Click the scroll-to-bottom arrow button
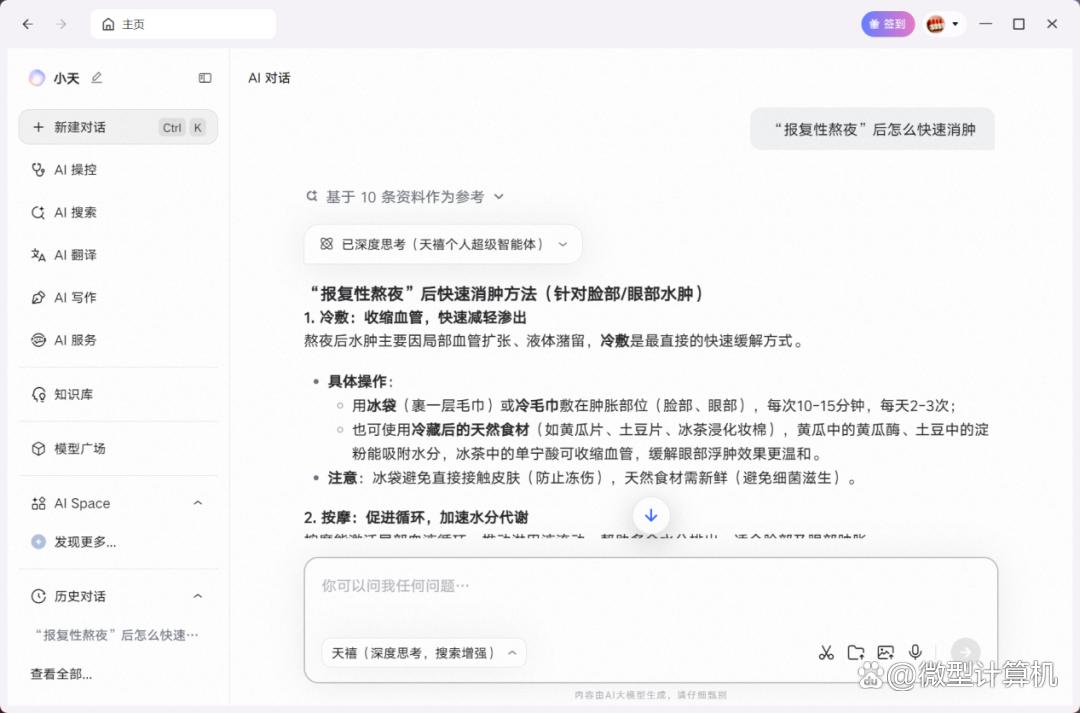The width and height of the screenshot is (1080, 713). coord(651,515)
